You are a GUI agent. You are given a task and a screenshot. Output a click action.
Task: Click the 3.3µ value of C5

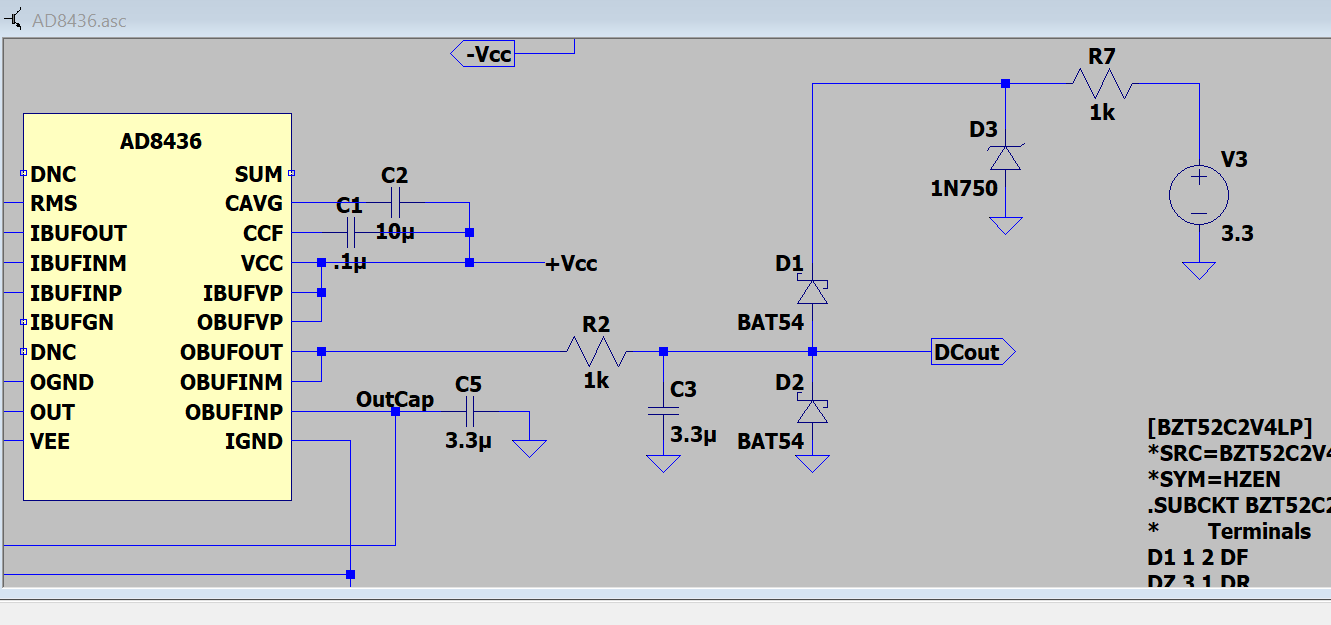(468, 439)
